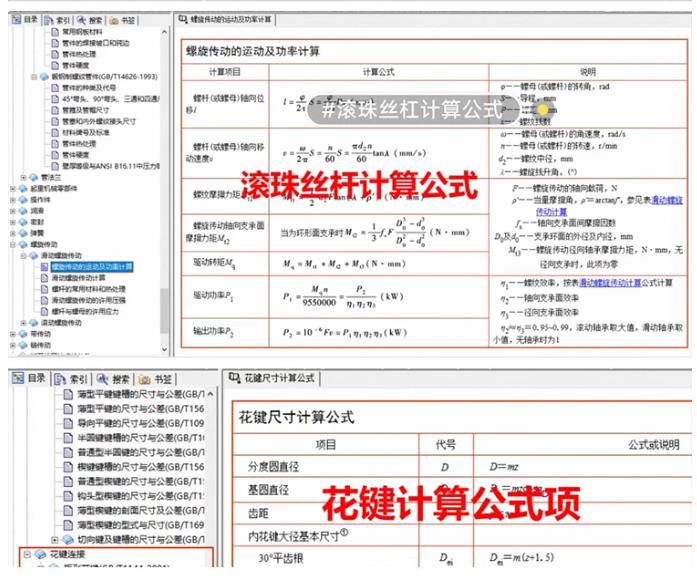
Task: Click the scroll-up arrow of the 花键 window tree
Action: 210,394
